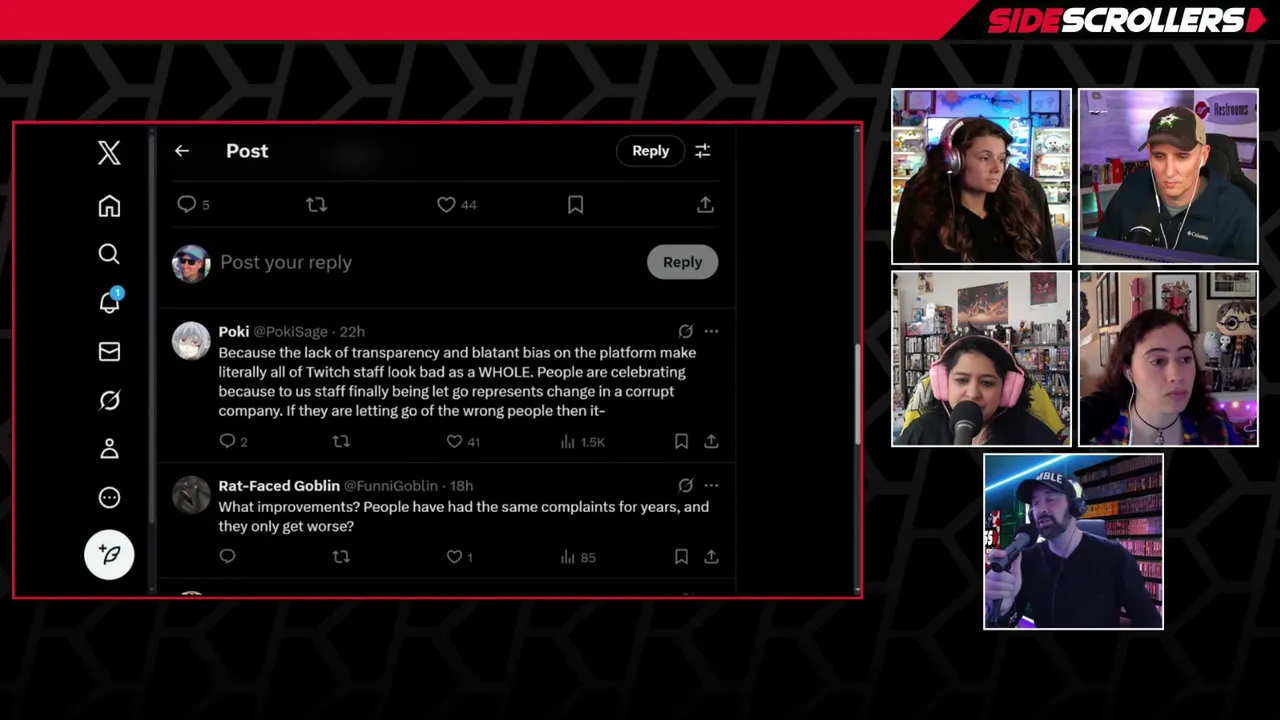Image resolution: width=1280 pixels, height=720 pixels.
Task: View analytics 85 on Rat-Faced Goblin's post
Action: point(578,557)
